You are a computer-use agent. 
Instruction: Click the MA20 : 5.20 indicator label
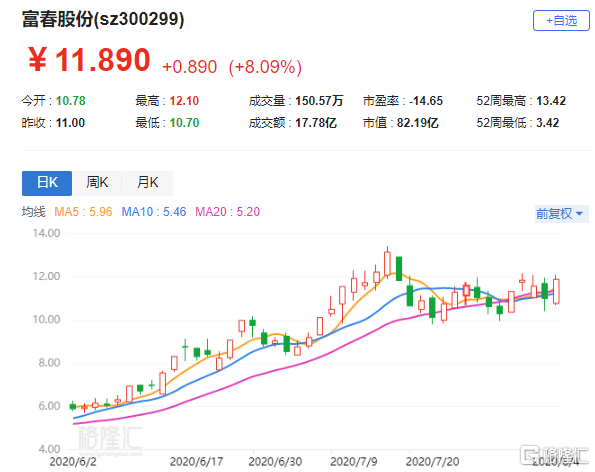coord(227,212)
